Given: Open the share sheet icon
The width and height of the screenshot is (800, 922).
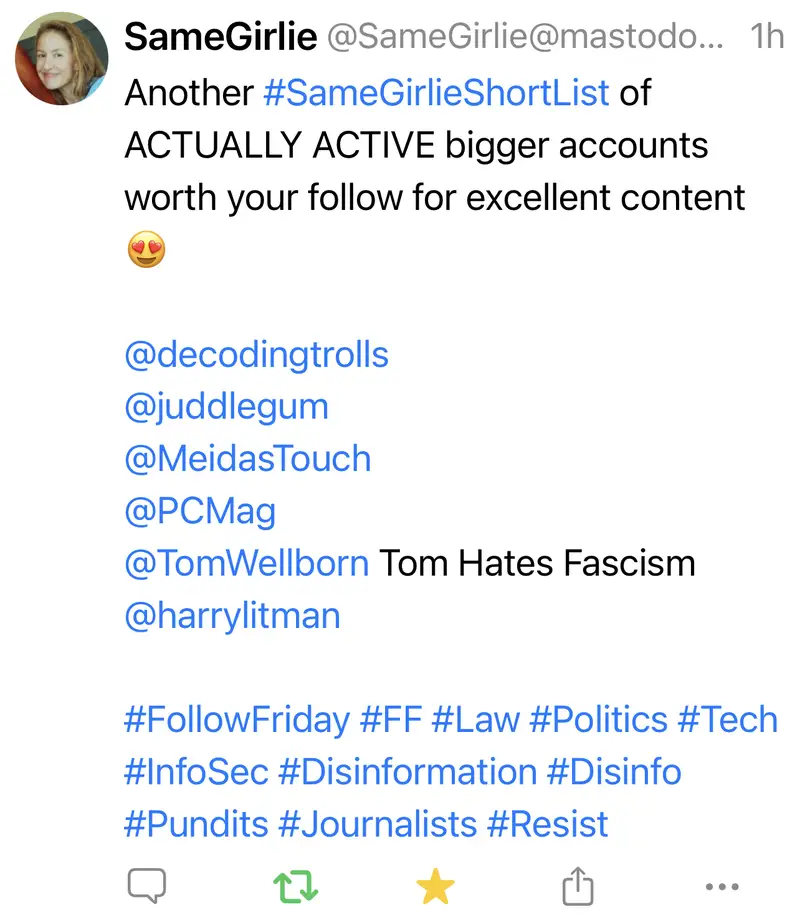Looking at the screenshot, I should click(578, 884).
